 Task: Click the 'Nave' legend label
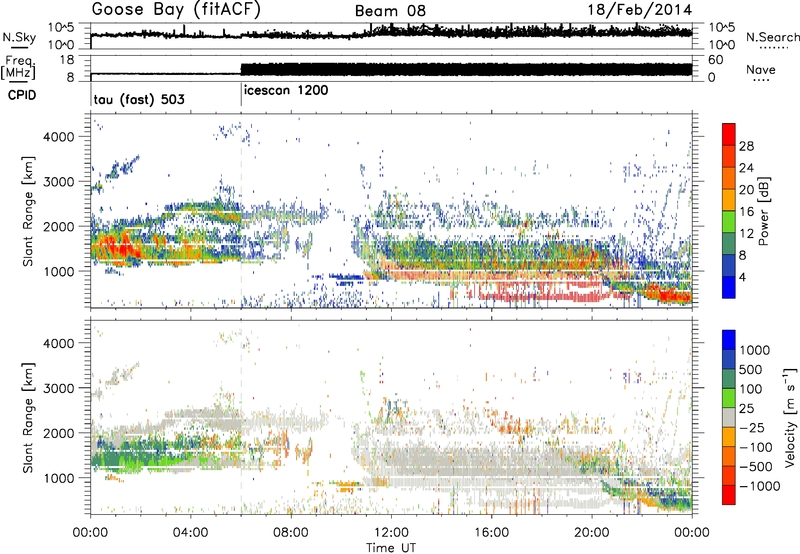point(761,69)
